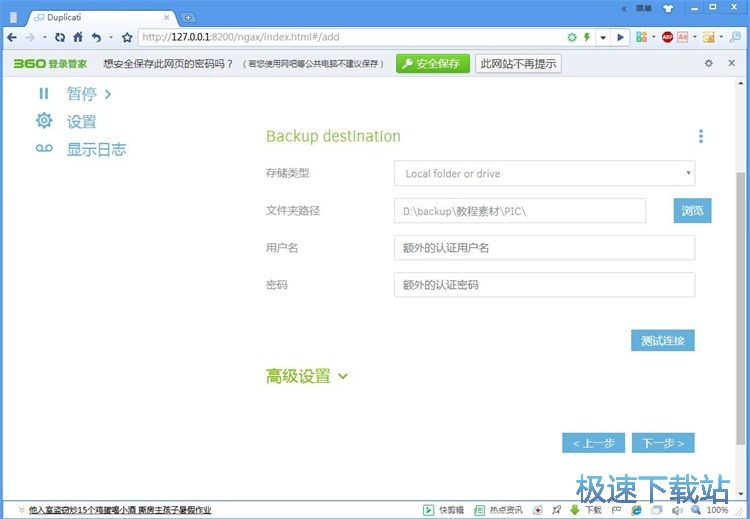This screenshot has height=519, width=750.
Task: Click the green lightning speed mode icon
Action: (x=587, y=37)
